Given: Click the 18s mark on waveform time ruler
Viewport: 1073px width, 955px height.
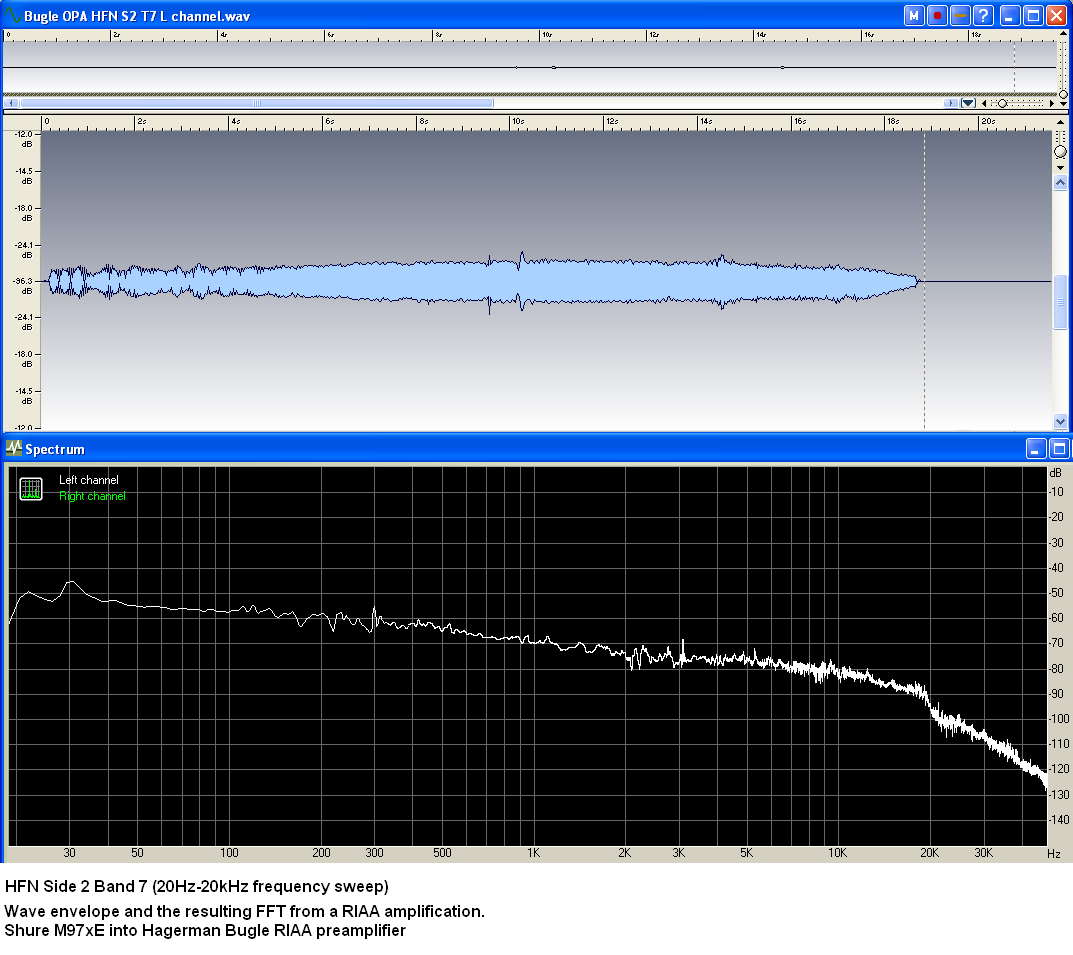Looking at the screenshot, I should (893, 121).
